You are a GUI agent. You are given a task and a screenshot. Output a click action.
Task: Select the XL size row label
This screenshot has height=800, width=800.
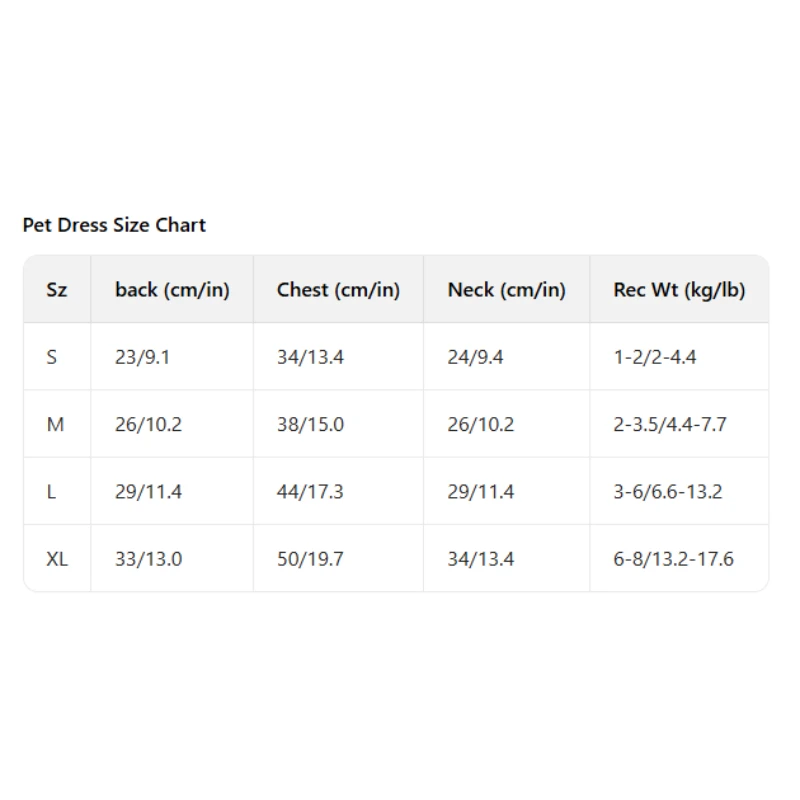[57, 559]
